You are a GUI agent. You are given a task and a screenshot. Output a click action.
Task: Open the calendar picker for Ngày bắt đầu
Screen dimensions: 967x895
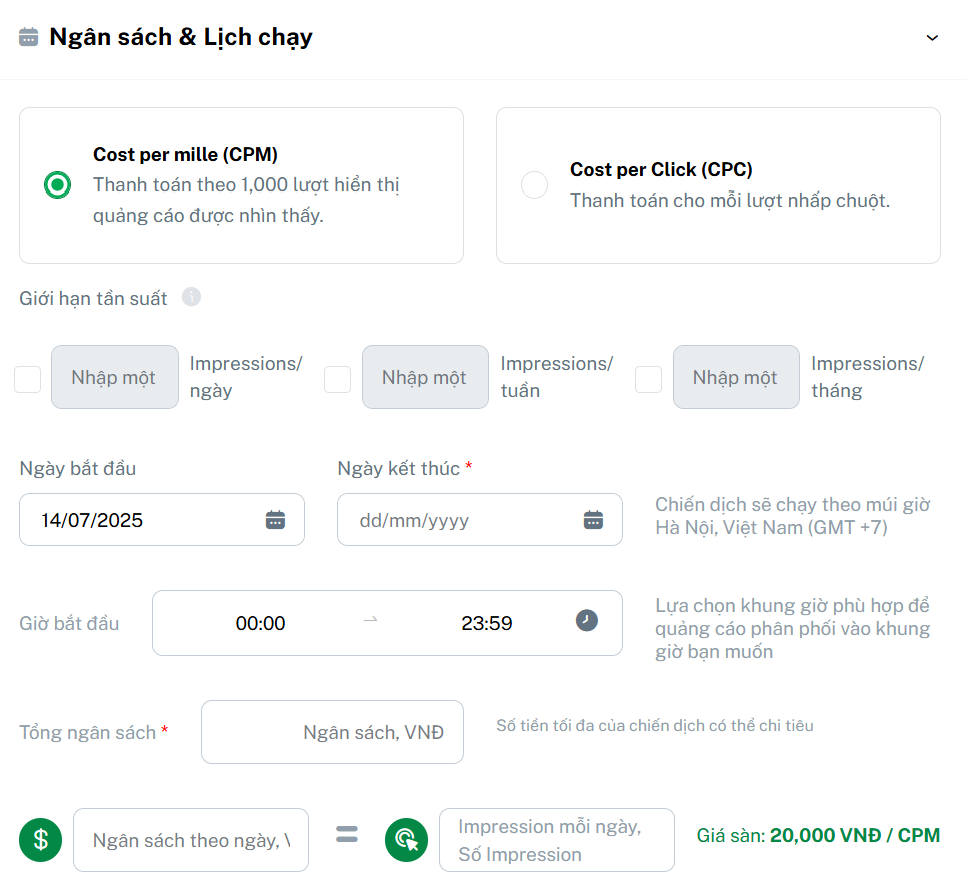275,519
